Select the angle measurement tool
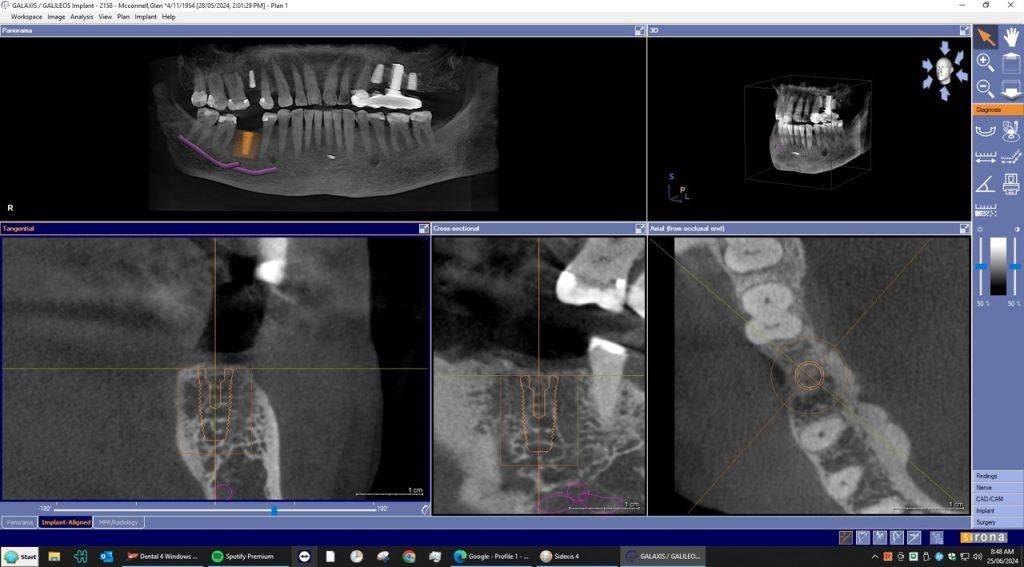 click(985, 183)
